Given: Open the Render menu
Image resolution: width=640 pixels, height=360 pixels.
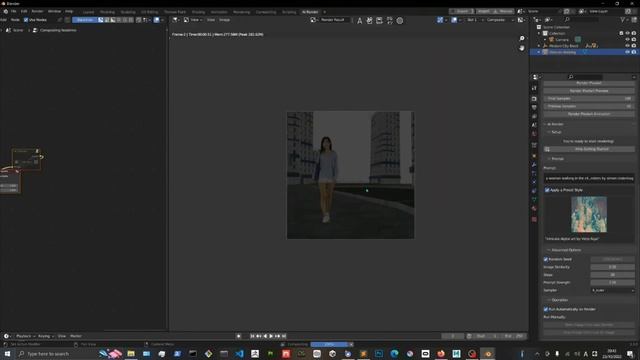Looking at the screenshot, I should click(x=37, y=11).
